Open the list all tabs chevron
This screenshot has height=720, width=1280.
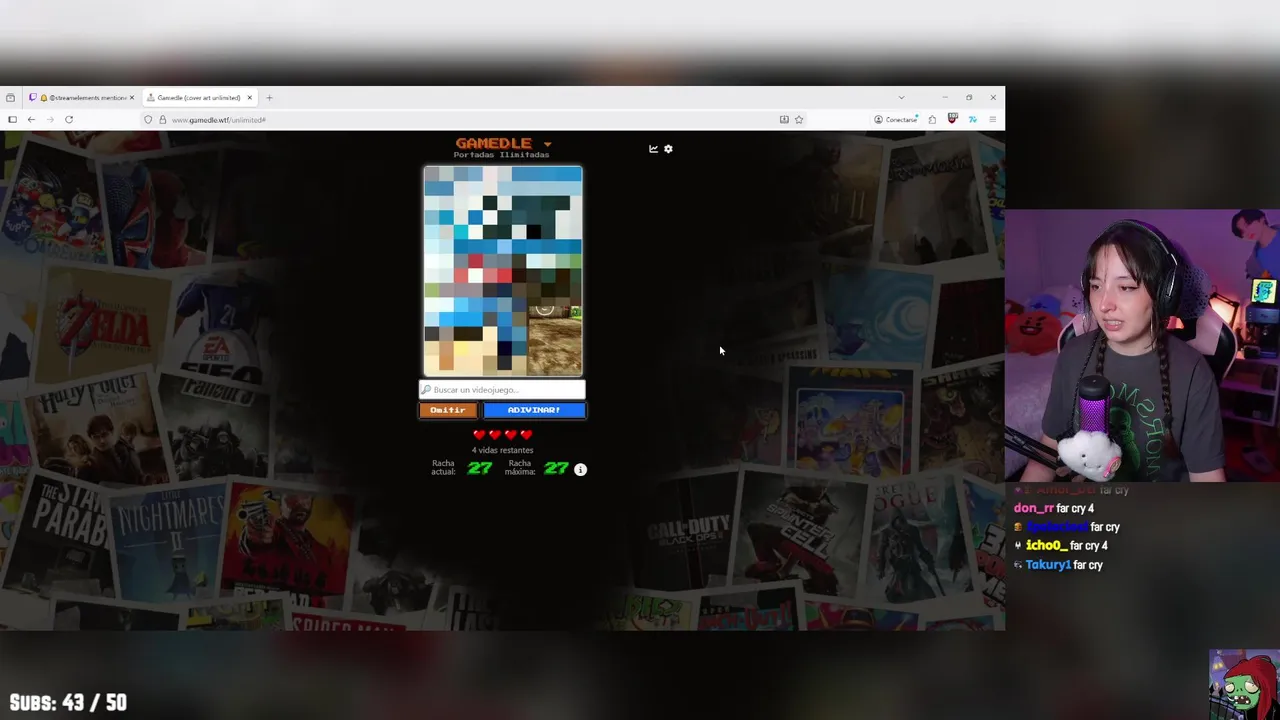pos(901,98)
